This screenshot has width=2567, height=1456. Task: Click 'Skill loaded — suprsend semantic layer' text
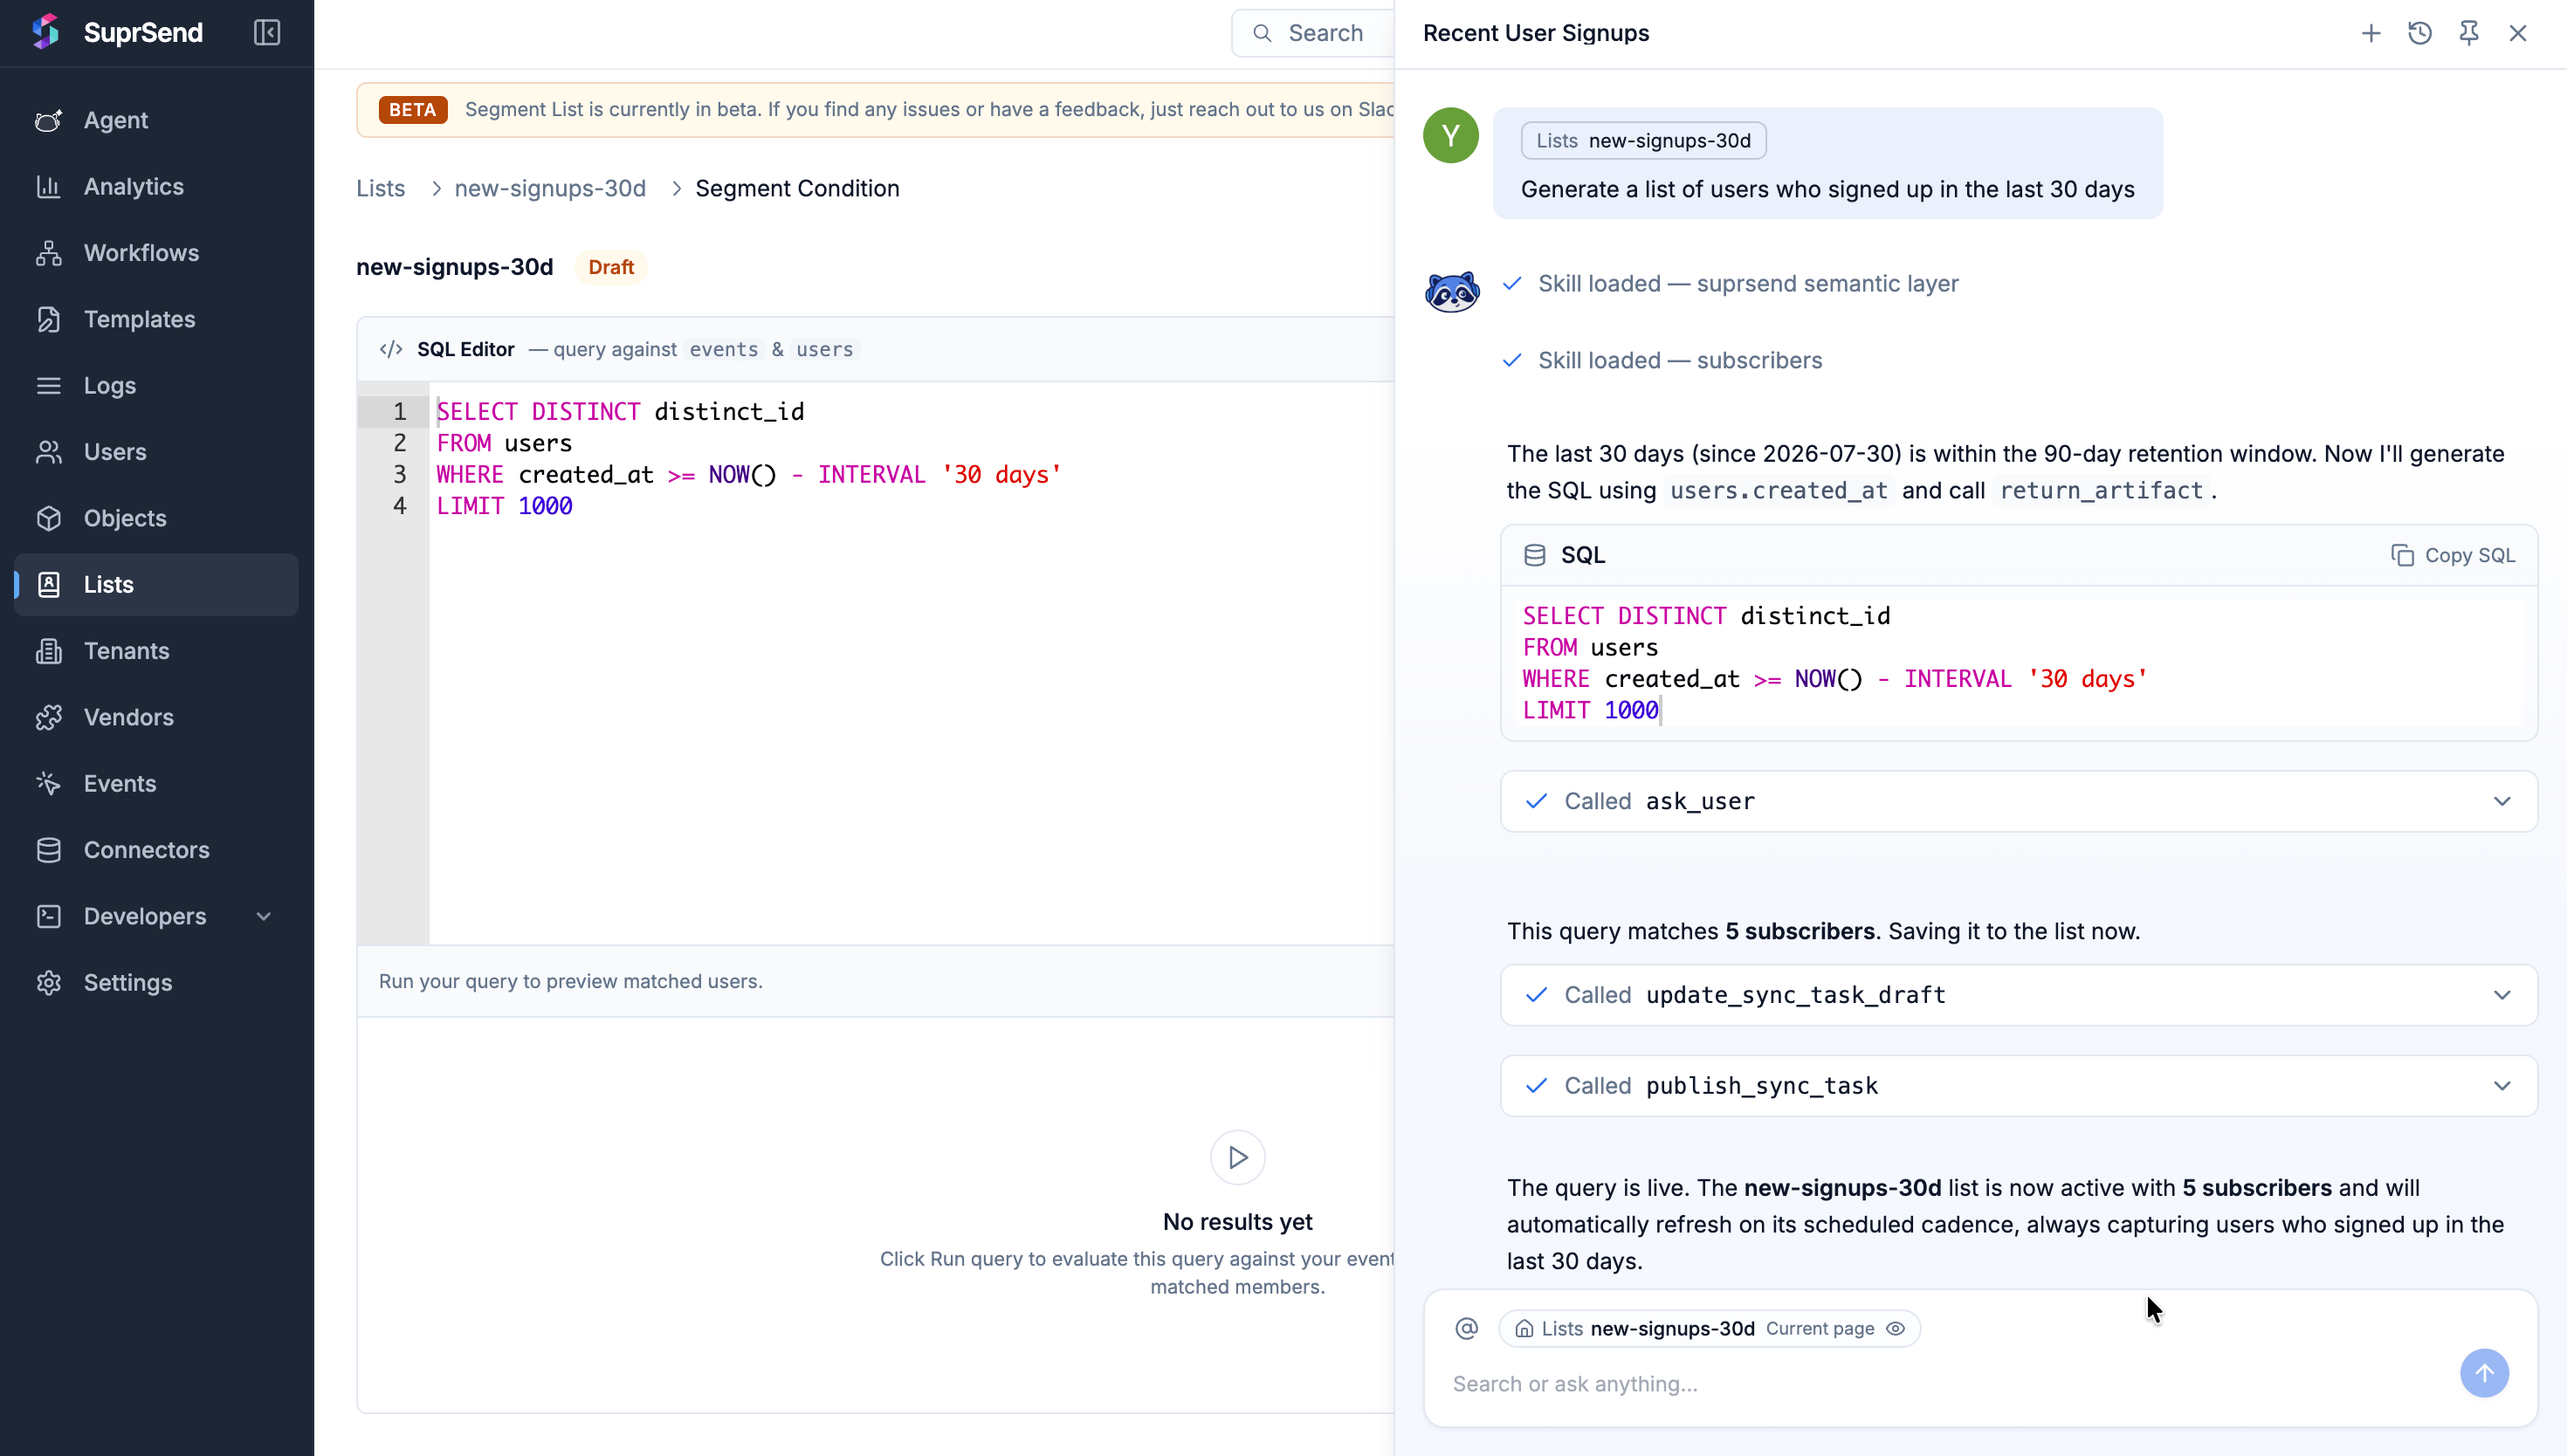(x=1748, y=283)
